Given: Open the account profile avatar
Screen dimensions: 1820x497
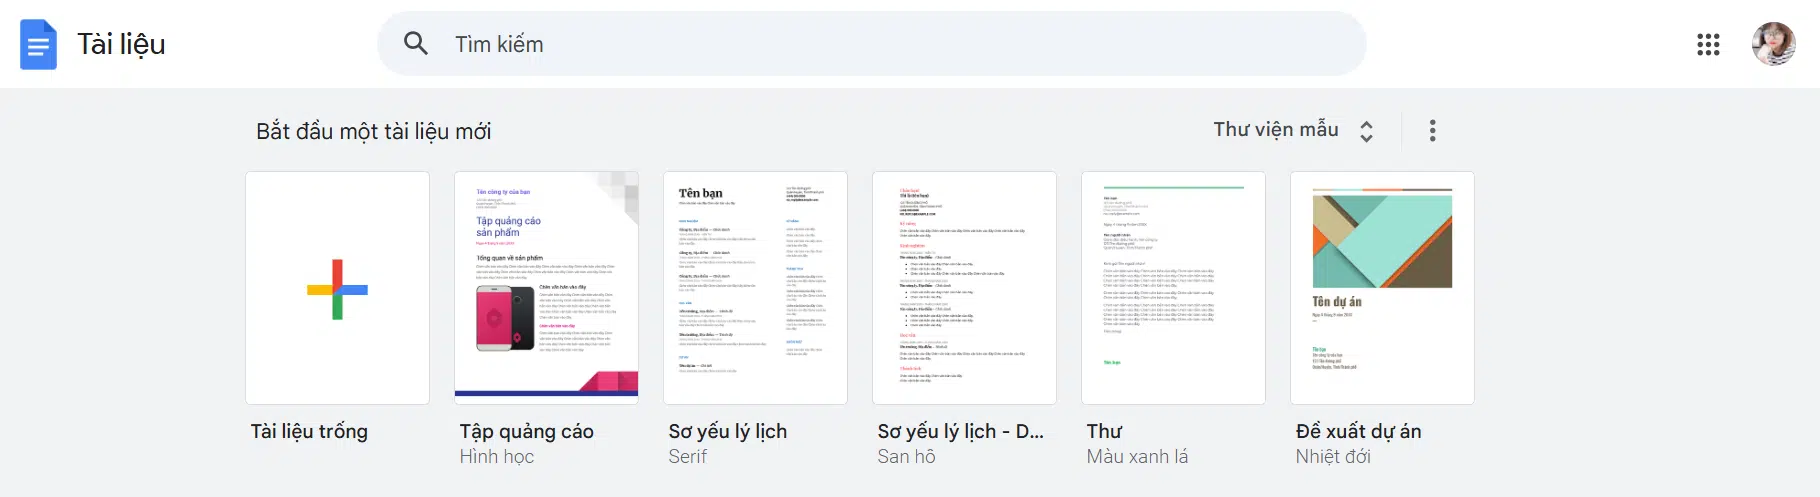Looking at the screenshot, I should 1774,44.
